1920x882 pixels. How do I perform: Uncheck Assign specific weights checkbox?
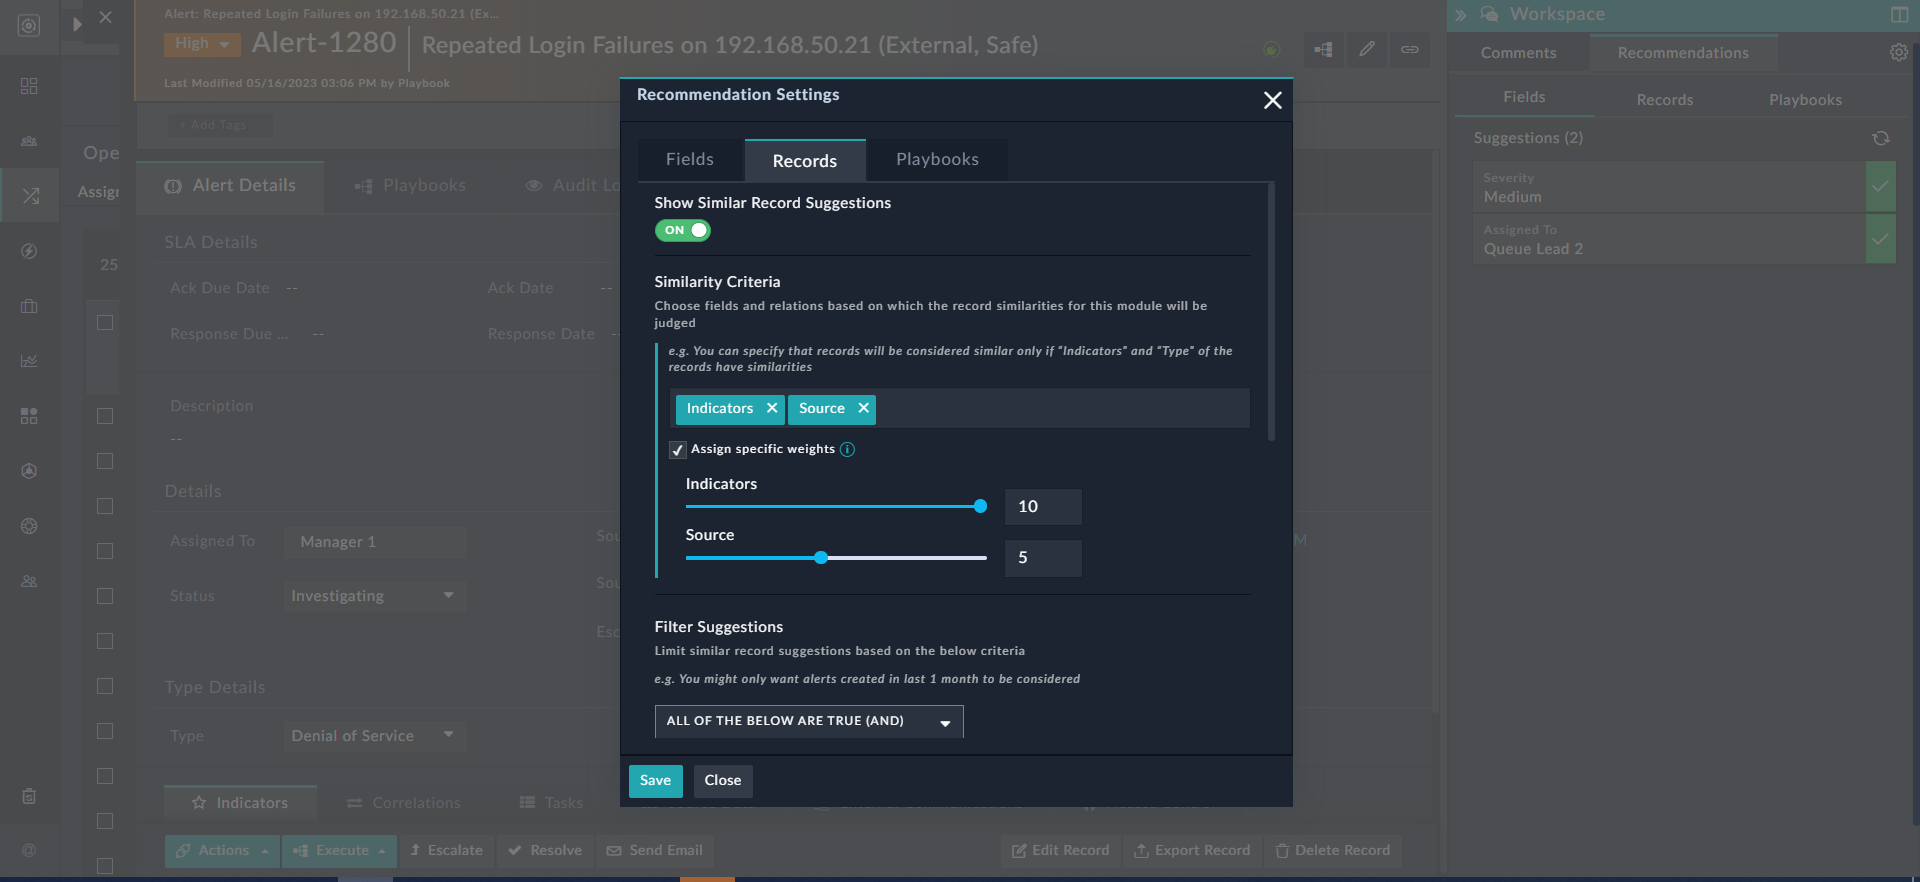click(678, 450)
